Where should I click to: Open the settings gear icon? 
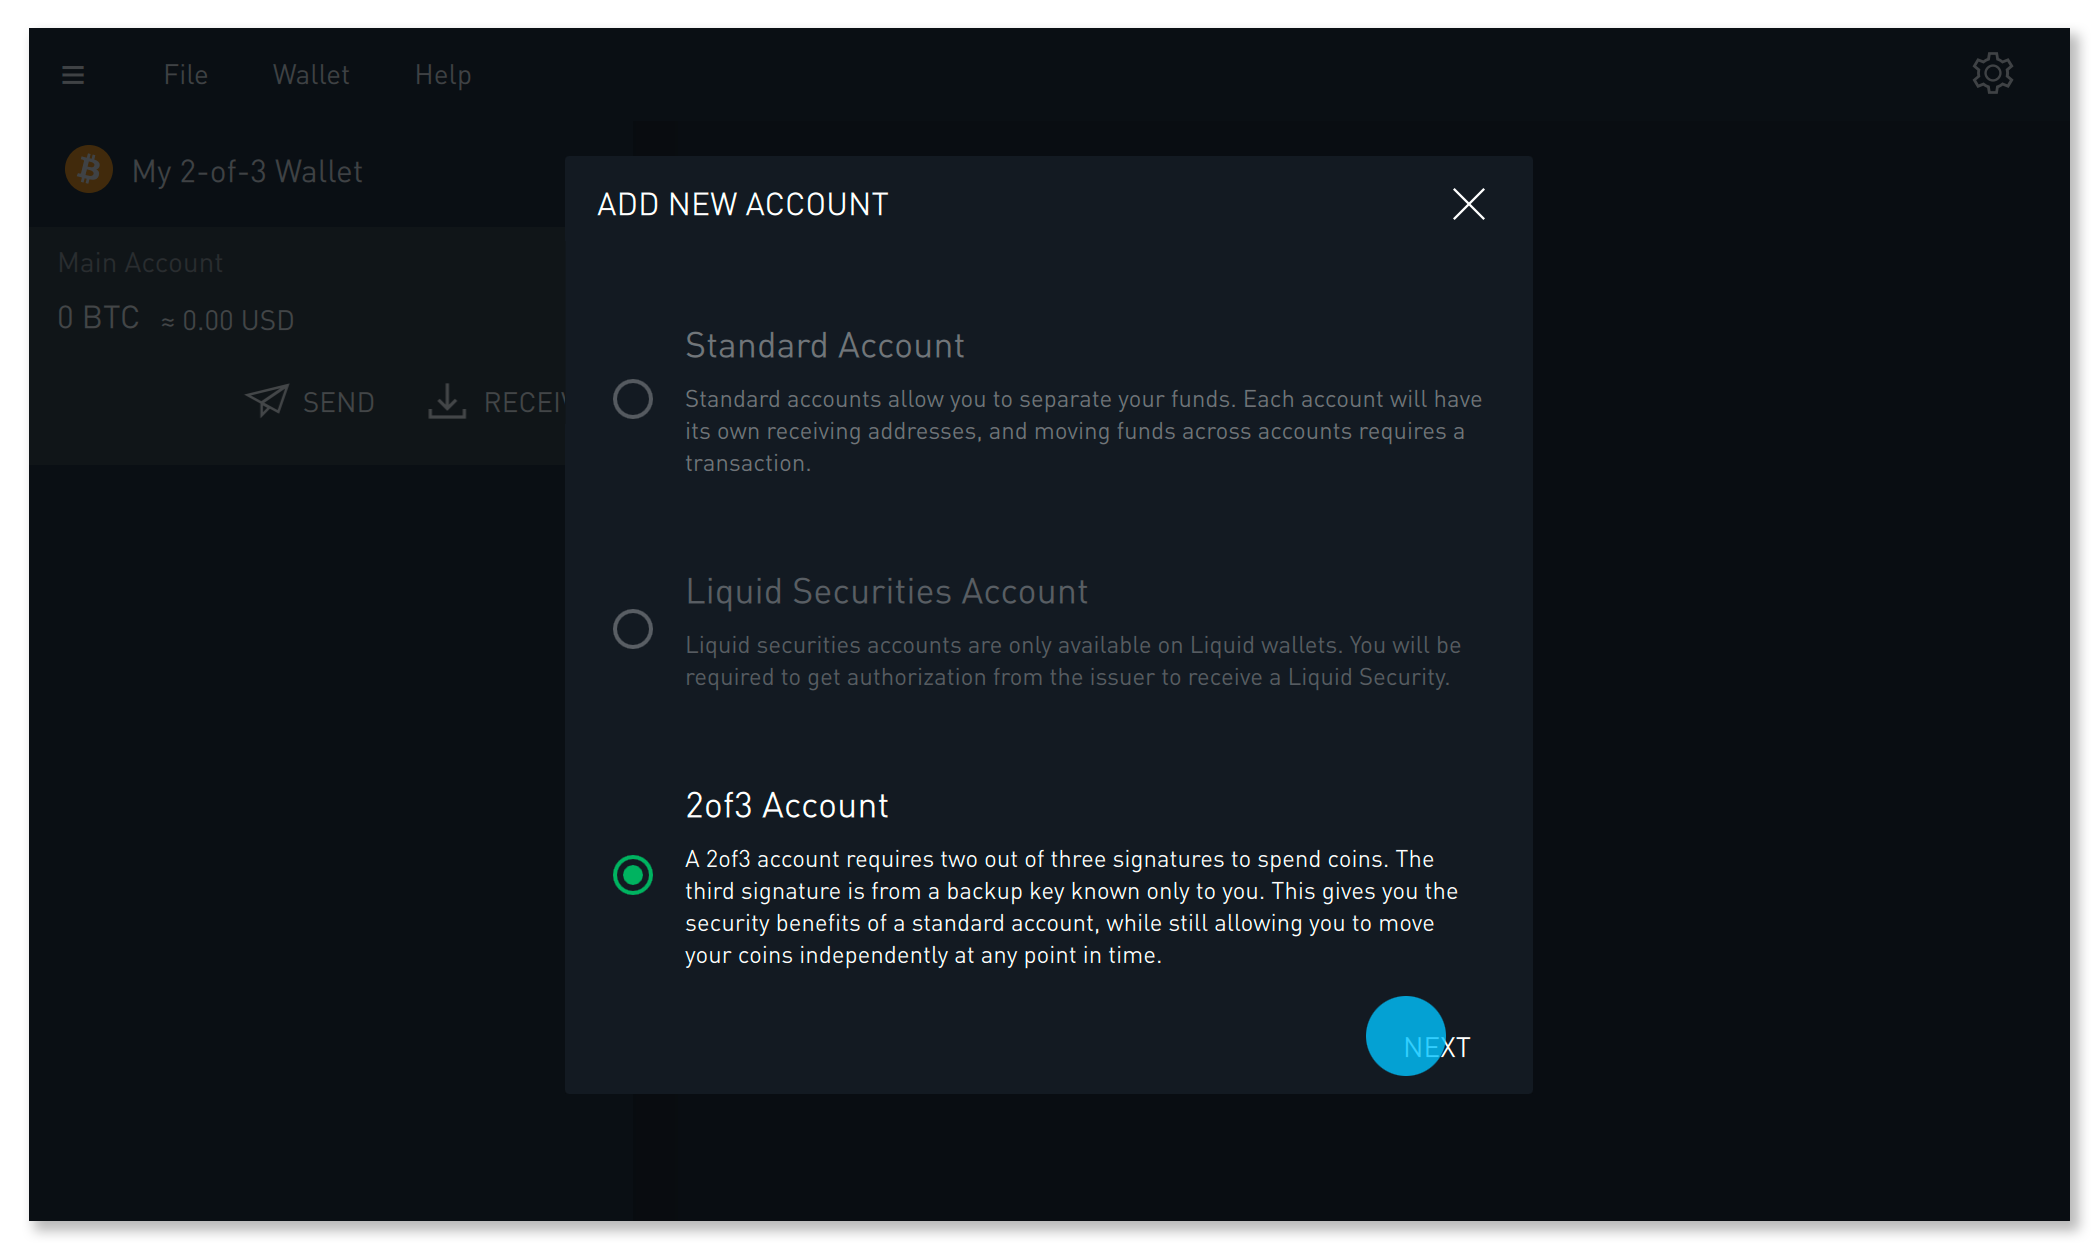1992,74
